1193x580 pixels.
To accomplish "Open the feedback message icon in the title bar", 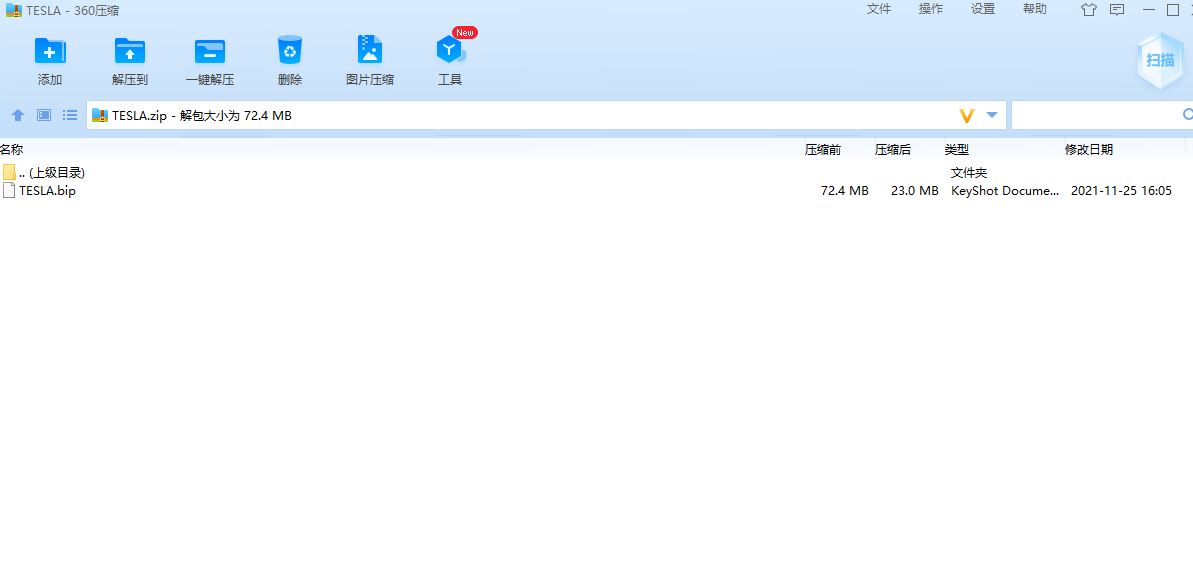I will click(x=1117, y=10).
